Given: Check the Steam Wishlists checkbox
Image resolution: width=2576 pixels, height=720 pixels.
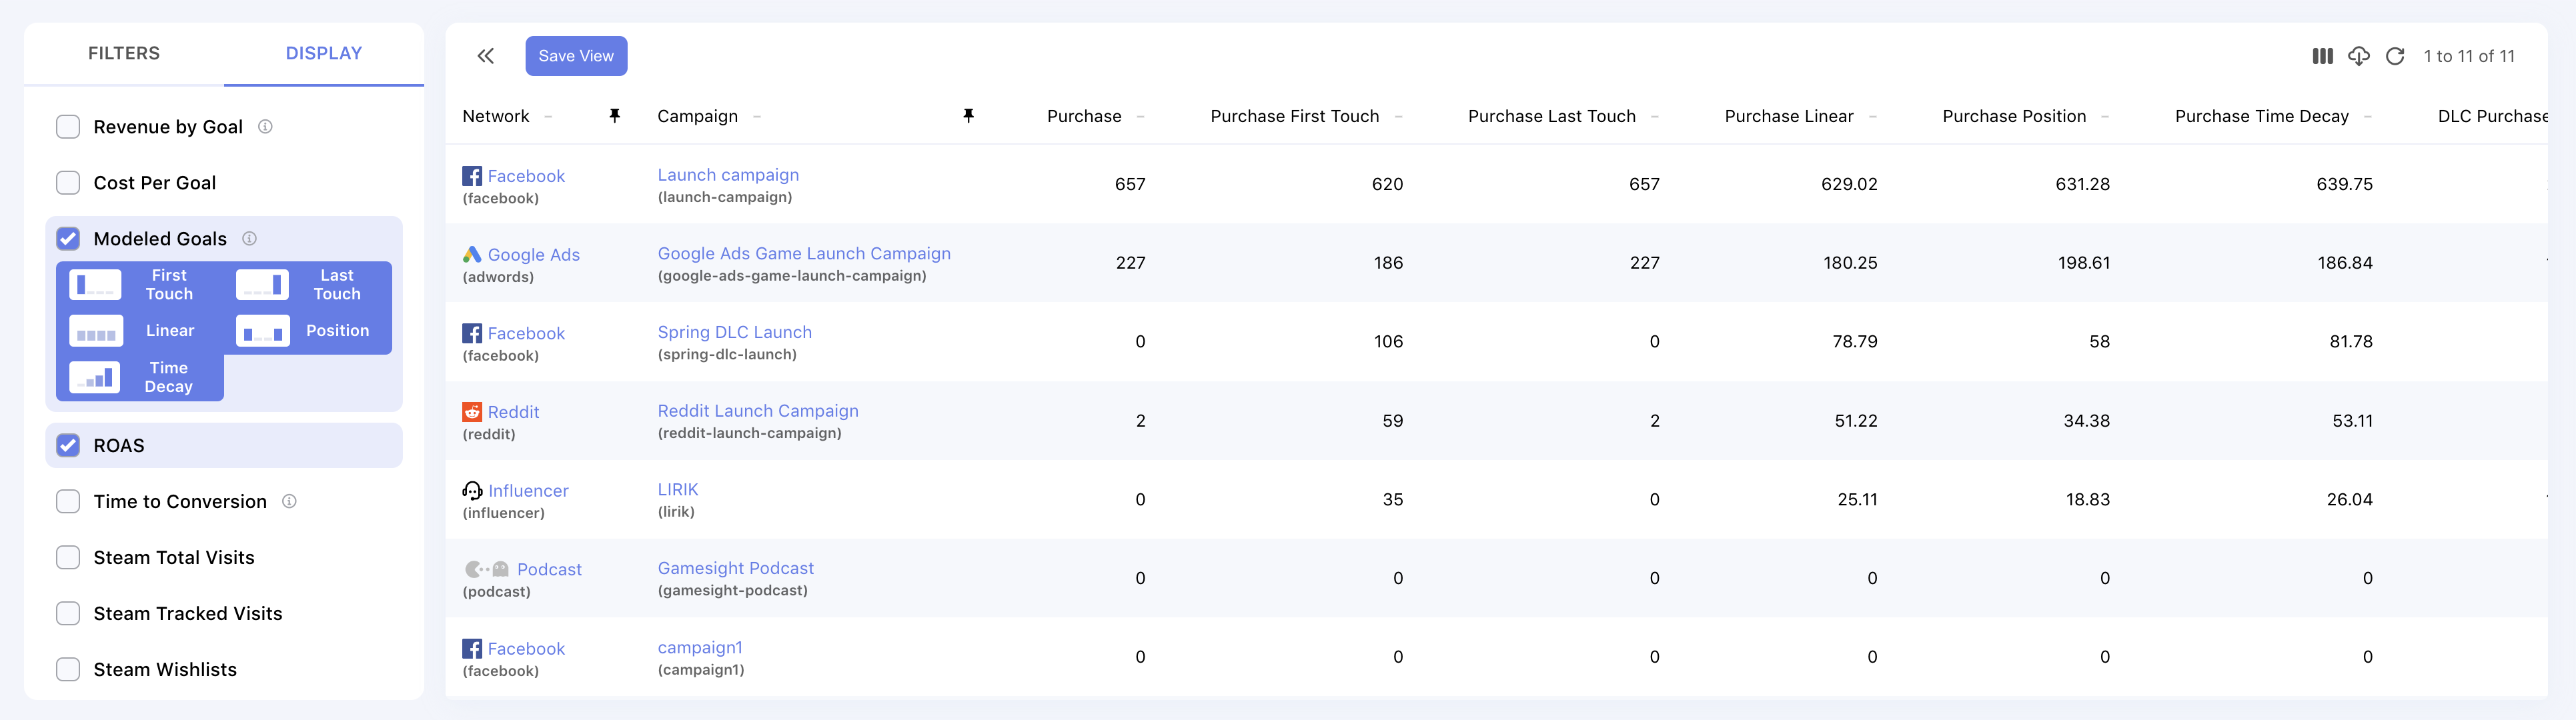Looking at the screenshot, I should 68,669.
